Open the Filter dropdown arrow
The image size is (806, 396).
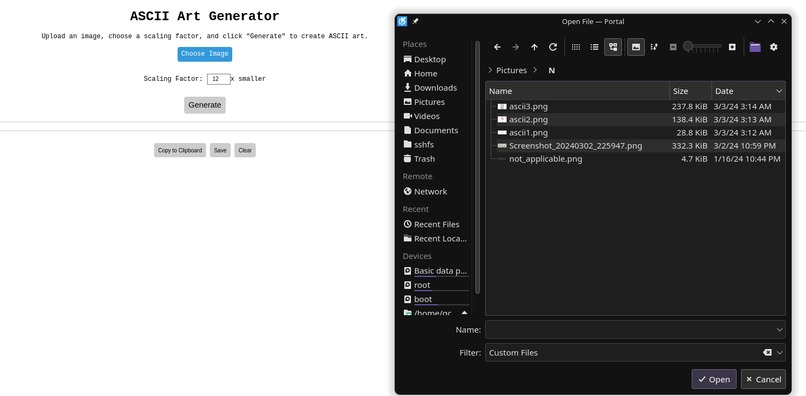(780, 353)
